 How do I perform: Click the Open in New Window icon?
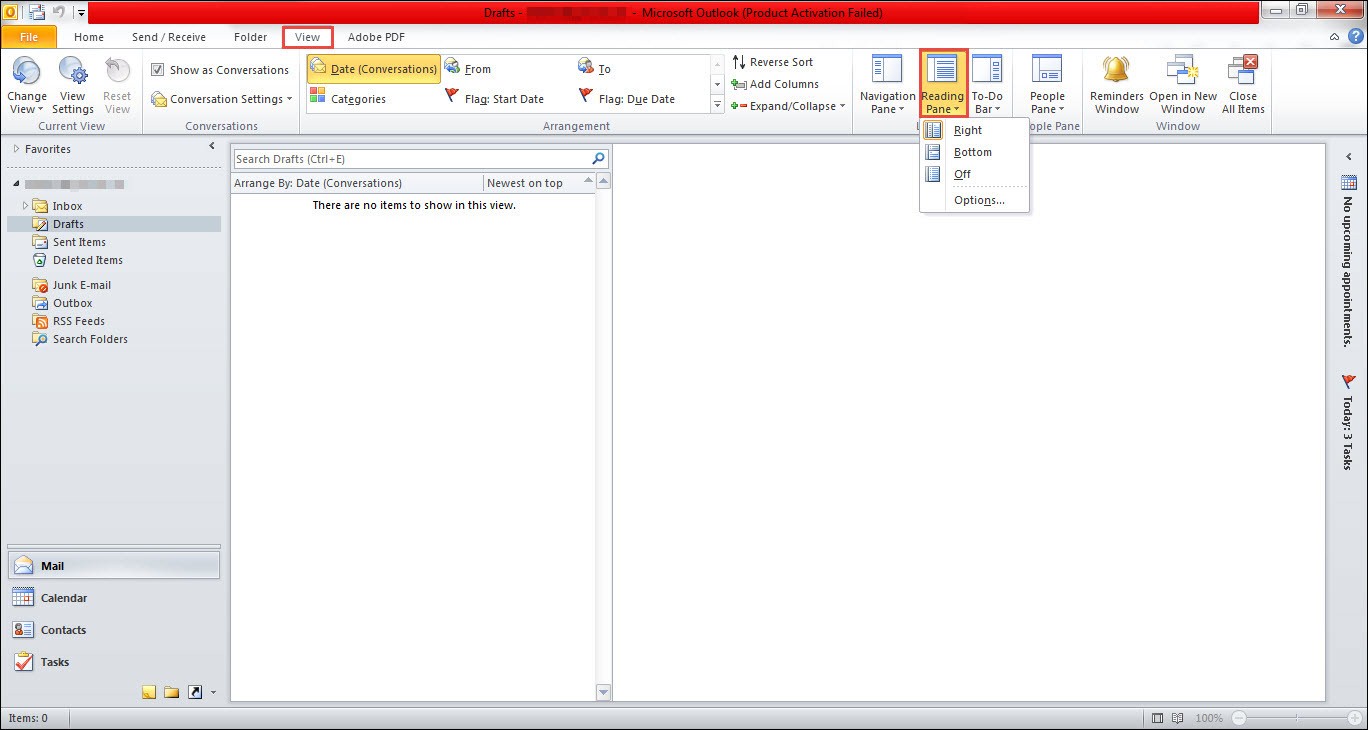(1183, 70)
